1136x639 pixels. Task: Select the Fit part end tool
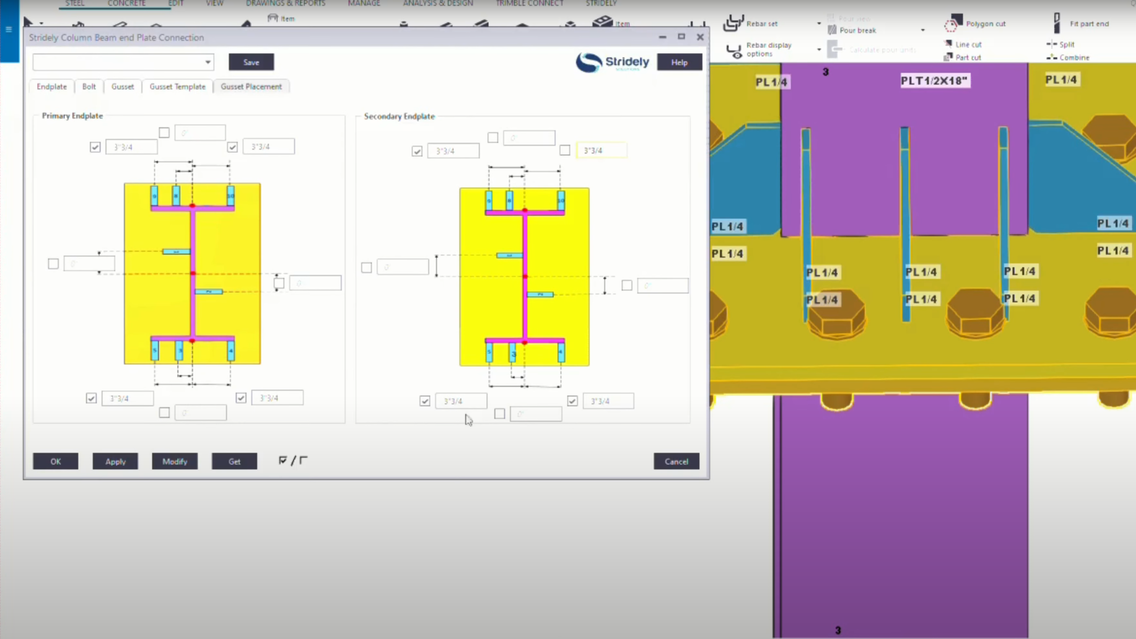tap(1090, 23)
